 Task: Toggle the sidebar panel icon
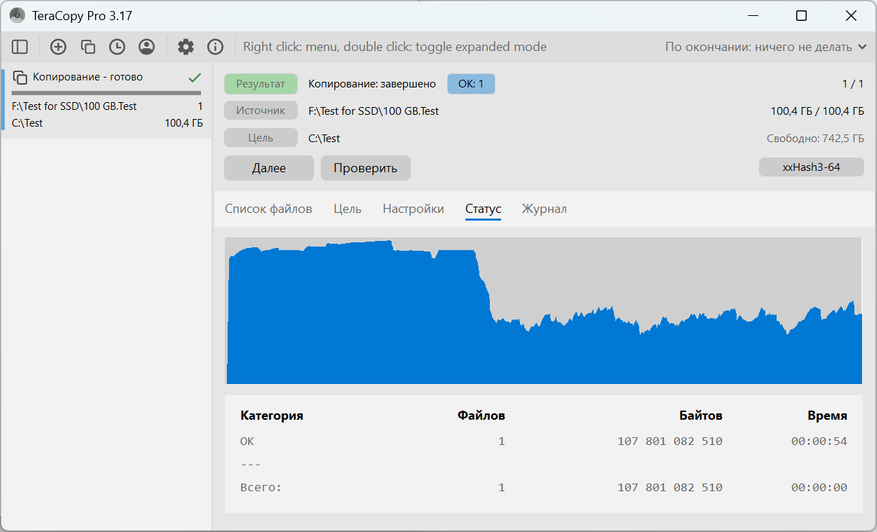[x=20, y=47]
